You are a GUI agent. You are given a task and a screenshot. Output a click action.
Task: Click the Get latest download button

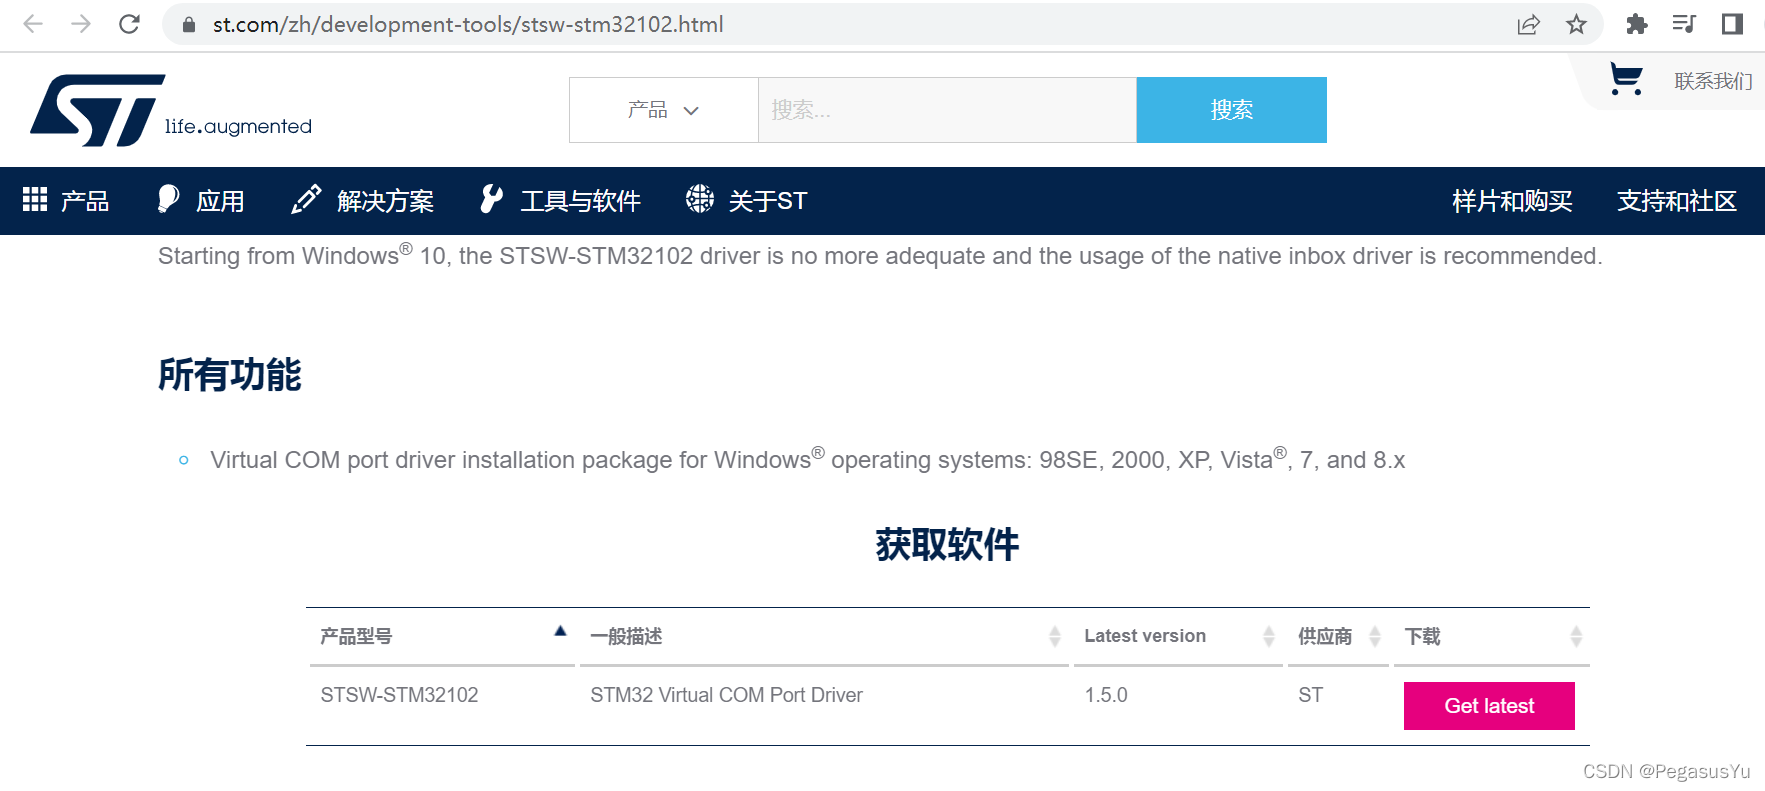(1489, 706)
